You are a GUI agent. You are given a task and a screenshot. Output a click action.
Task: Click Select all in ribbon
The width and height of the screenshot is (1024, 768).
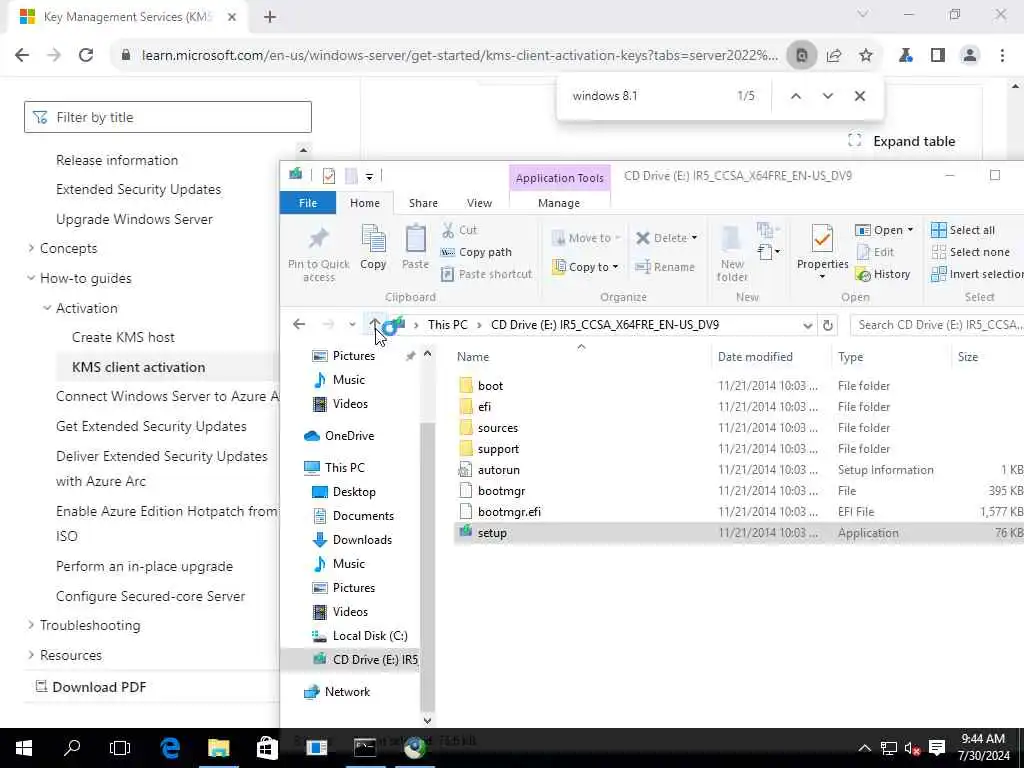tap(963, 230)
